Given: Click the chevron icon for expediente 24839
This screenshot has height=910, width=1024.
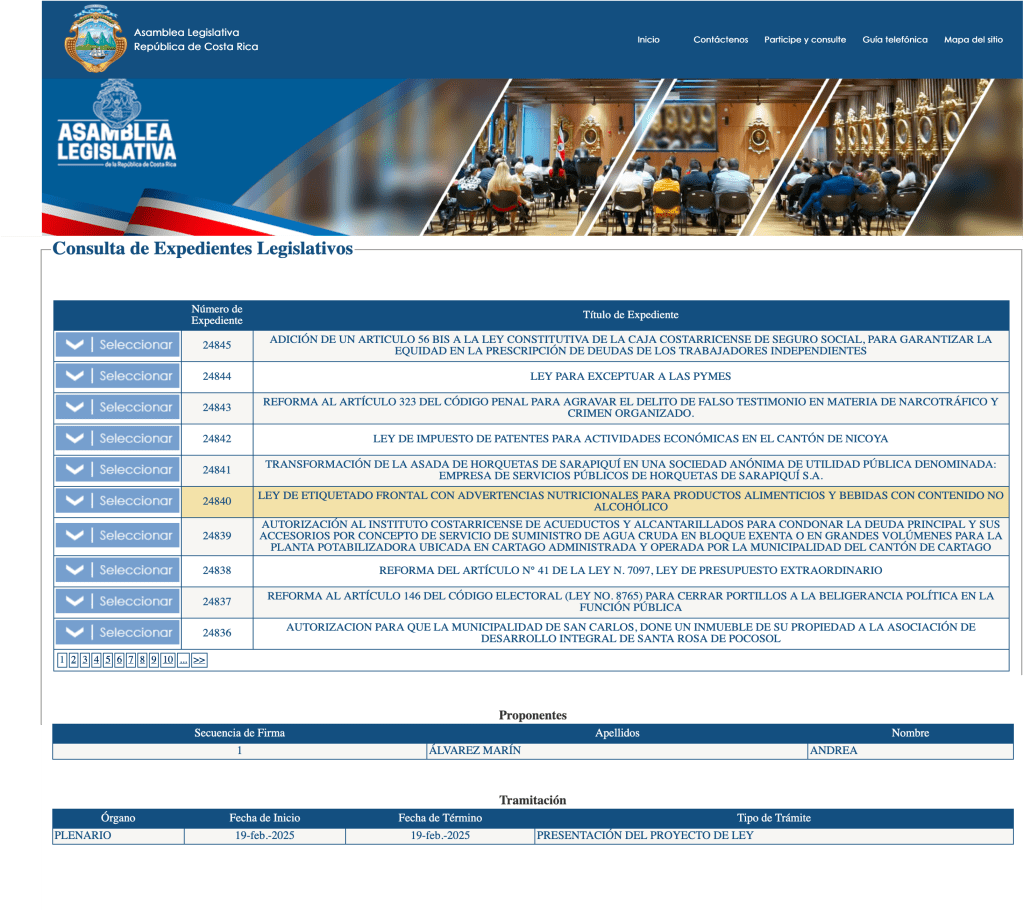Looking at the screenshot, I should (x=74, y=535).
